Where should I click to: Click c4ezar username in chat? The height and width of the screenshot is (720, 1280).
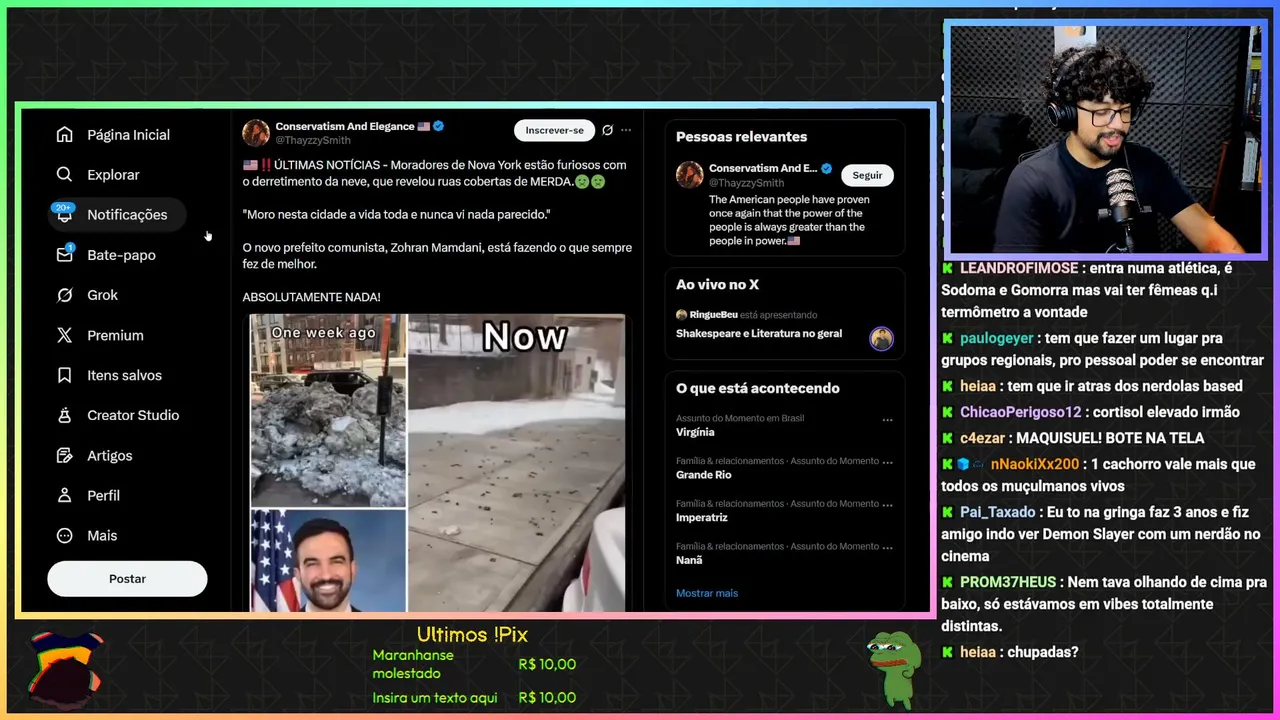pos(982,438)
